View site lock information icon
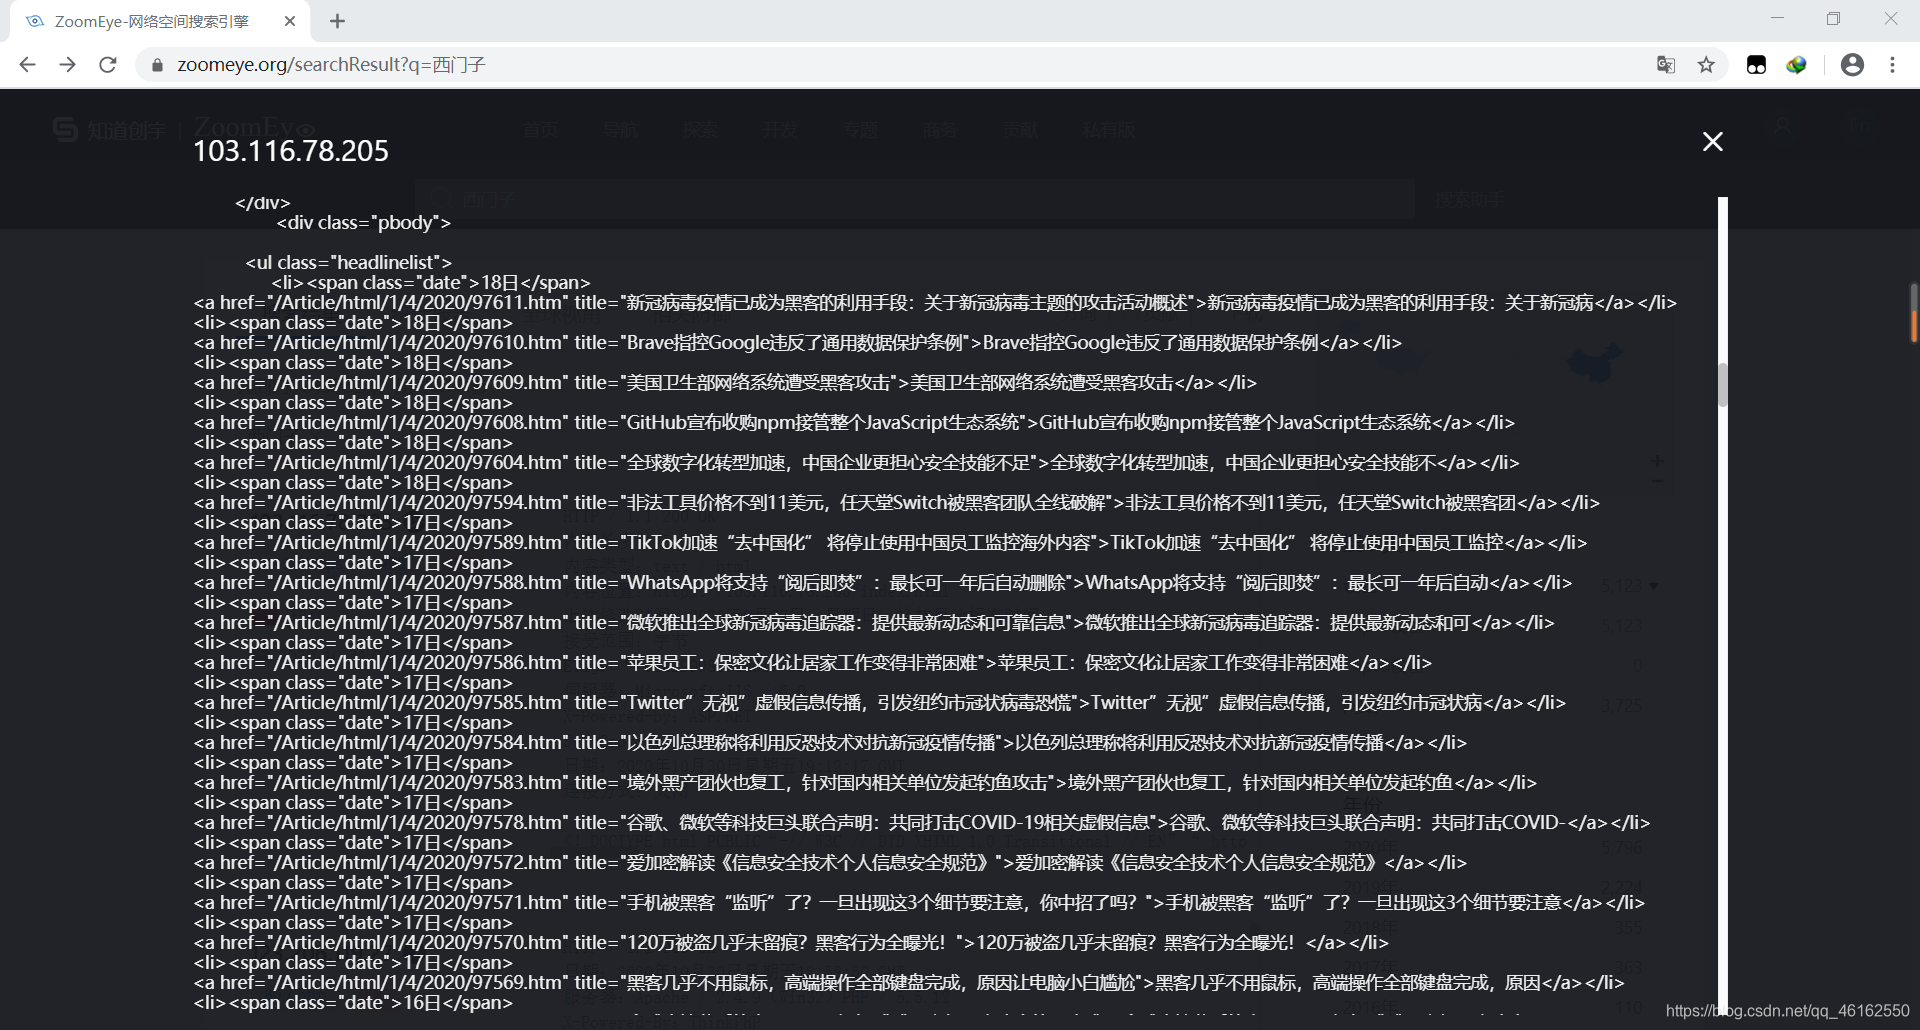The width and height of the screenshot is (1920, 1030). click(x=157, y=65)
